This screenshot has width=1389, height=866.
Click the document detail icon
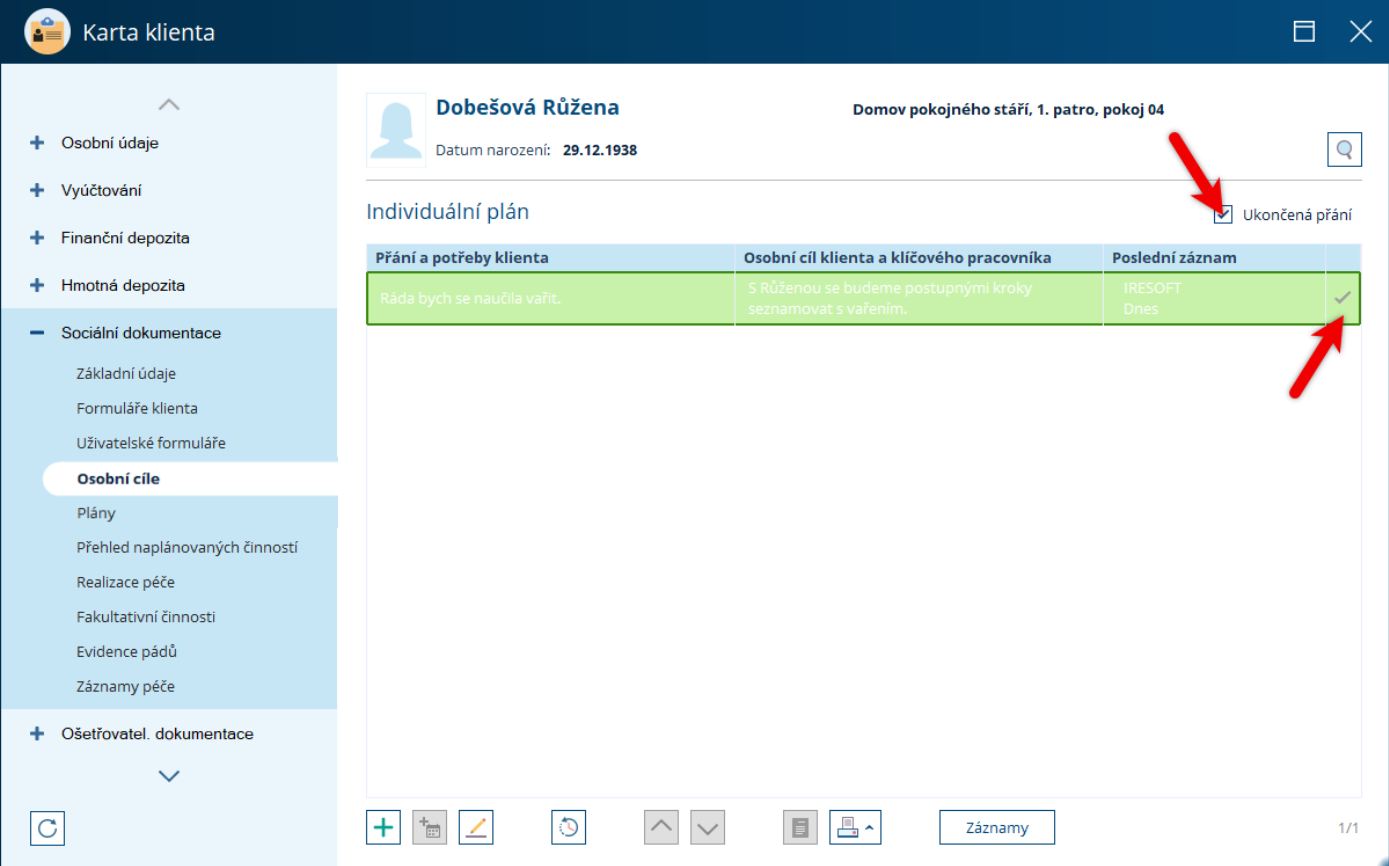point(800,827)
